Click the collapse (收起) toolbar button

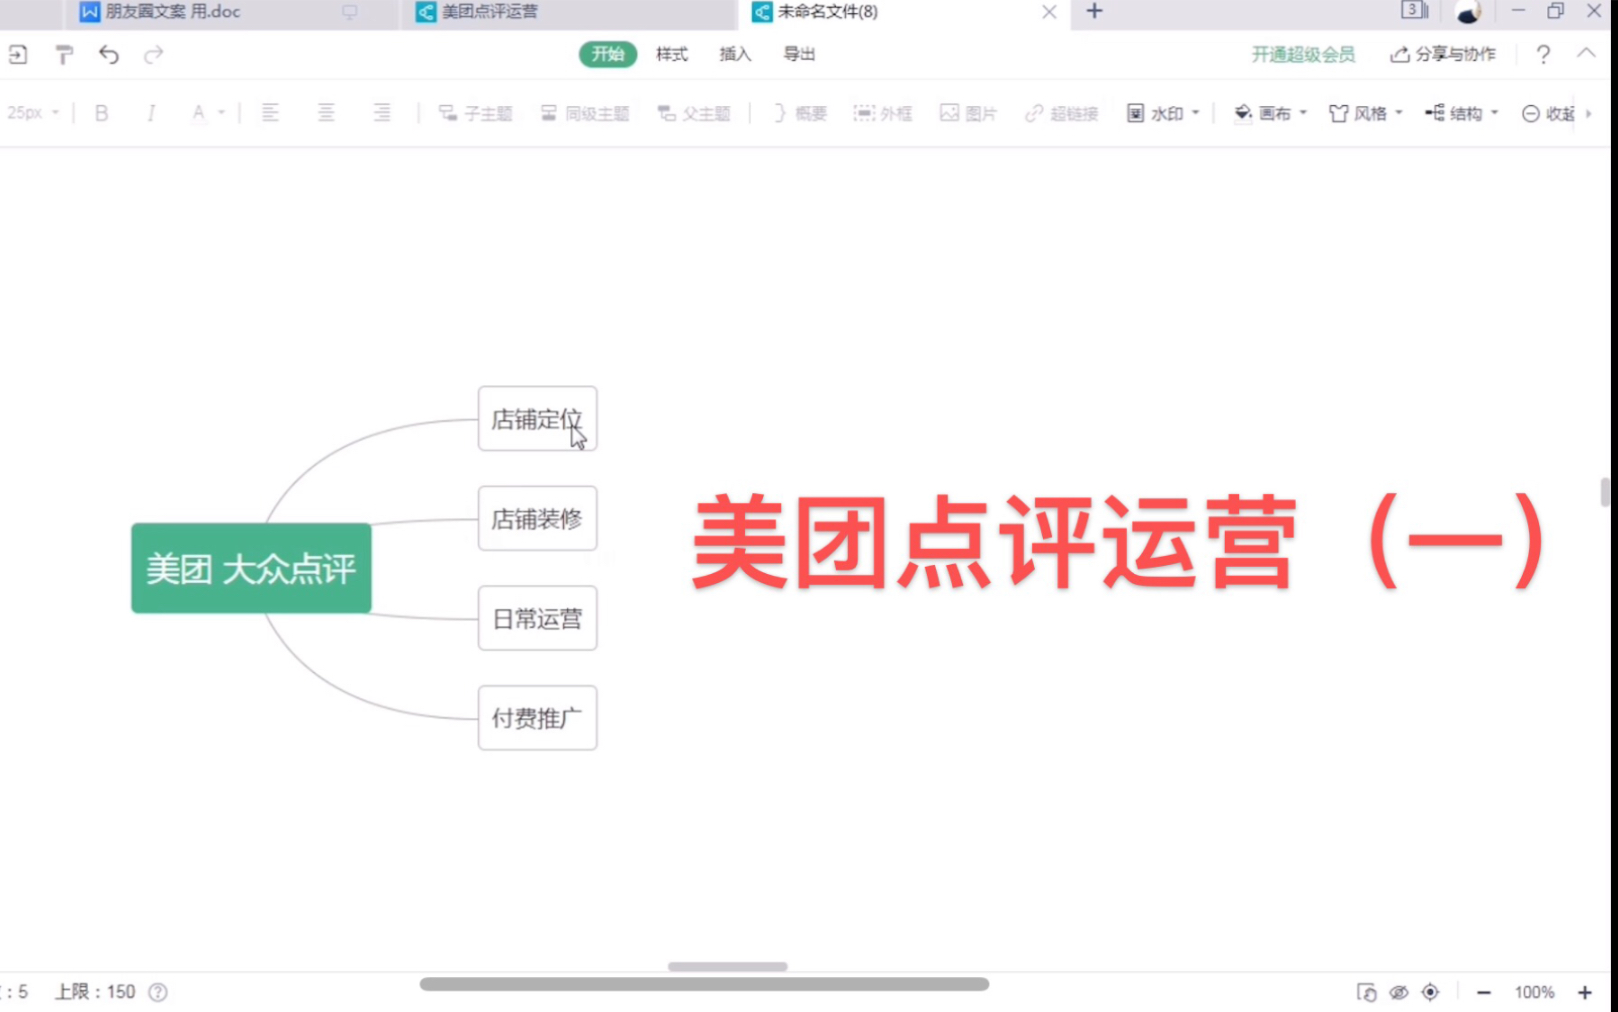pos(1548,113)
